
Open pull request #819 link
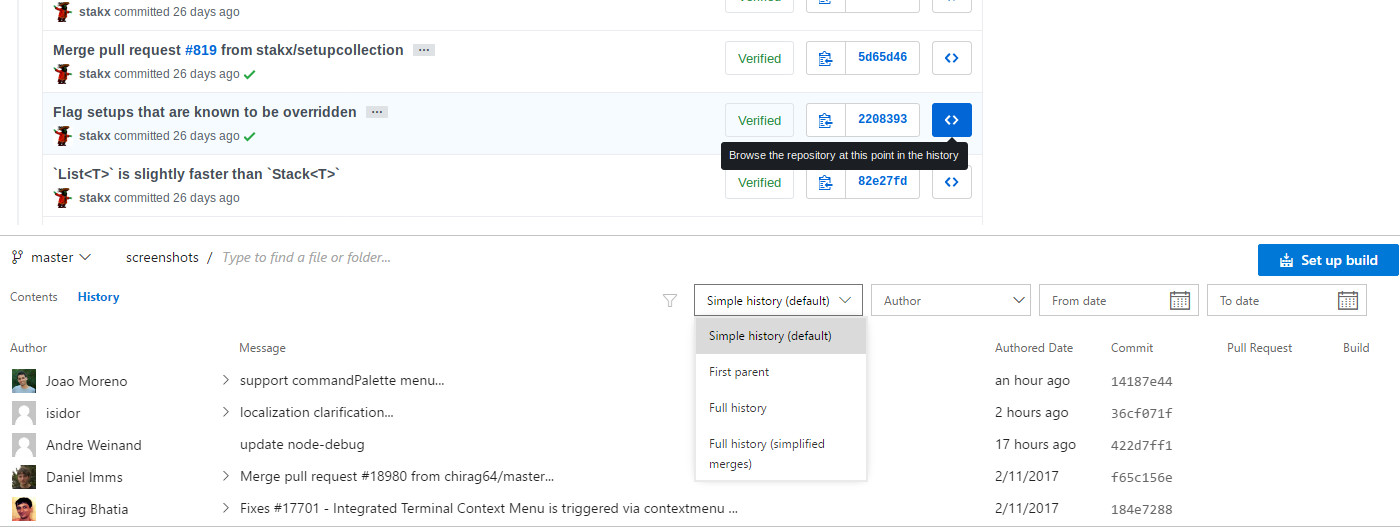click(x=200, y=50)
